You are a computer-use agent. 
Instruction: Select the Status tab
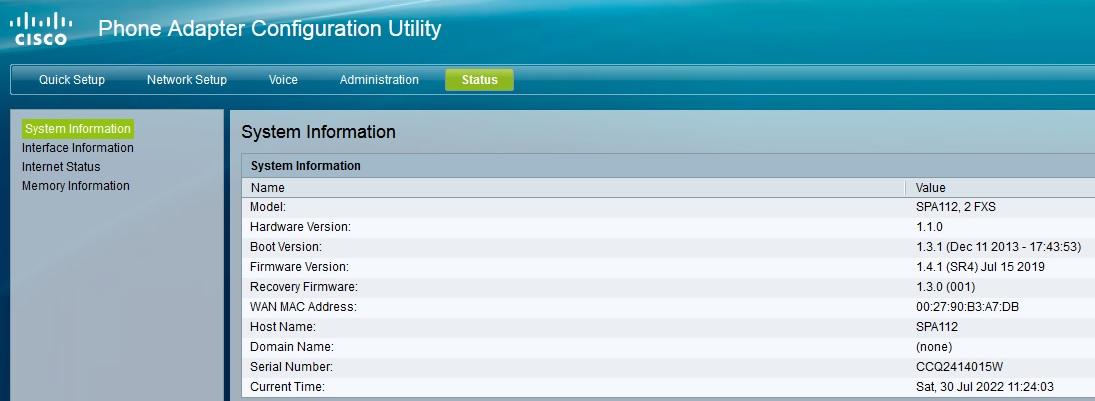pyautogui.click(x=479, y=80)
